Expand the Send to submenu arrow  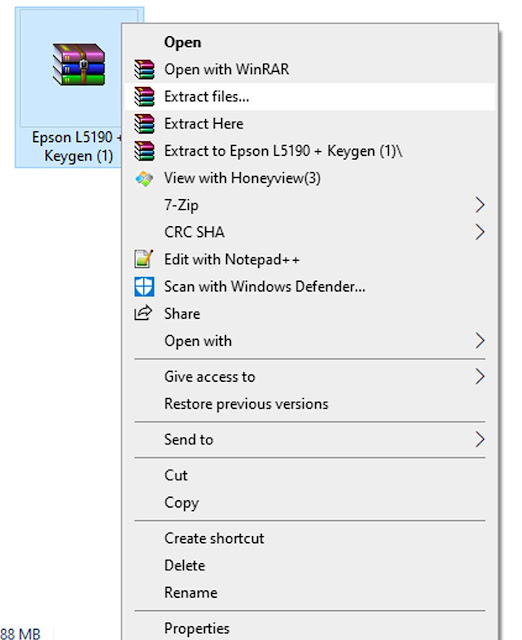[x=480, y=440]
